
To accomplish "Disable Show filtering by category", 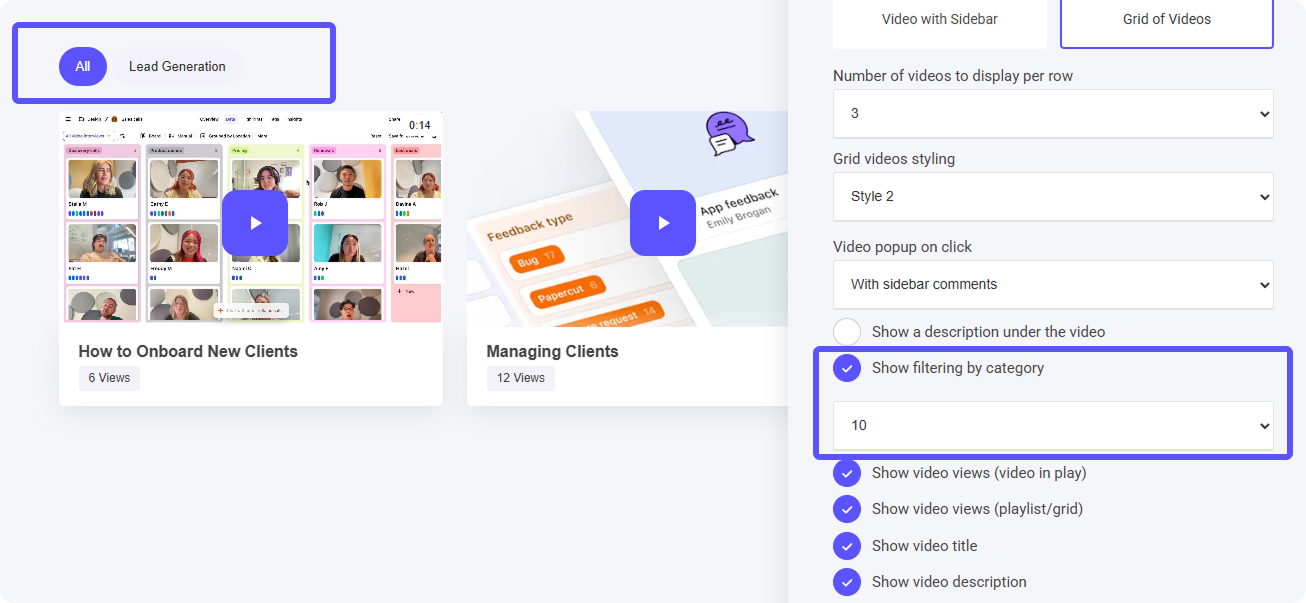I will [847, 368].
